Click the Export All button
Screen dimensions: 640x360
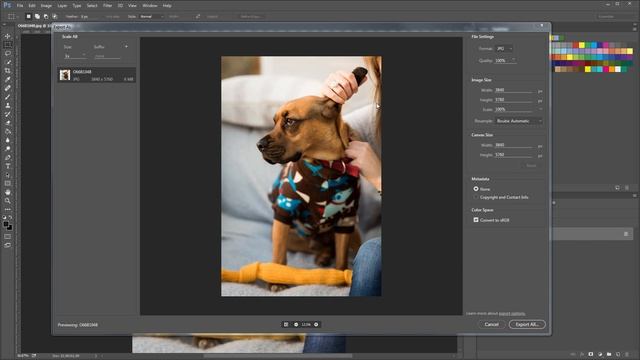click(x=527, y=324)
